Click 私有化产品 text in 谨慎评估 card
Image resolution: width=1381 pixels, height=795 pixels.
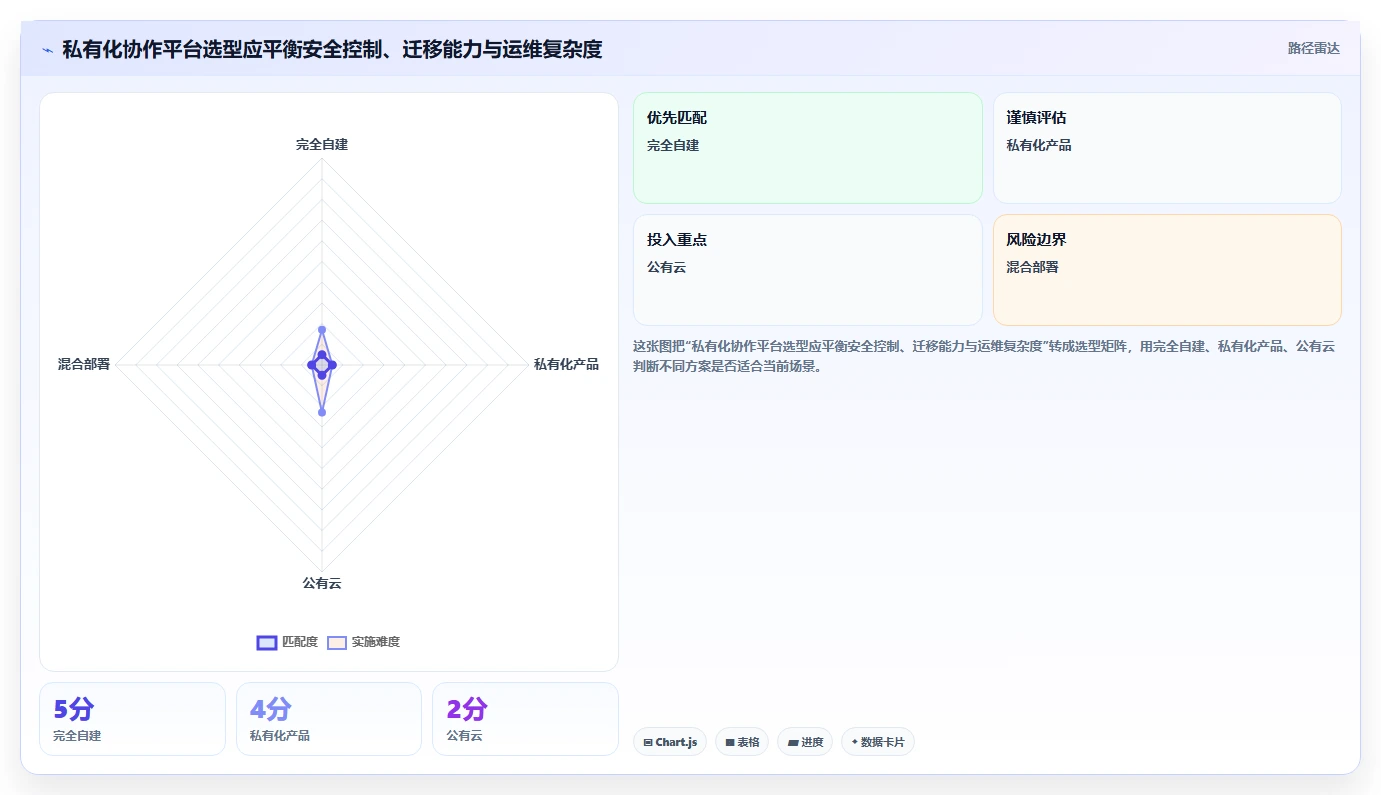pos(1038,145)
